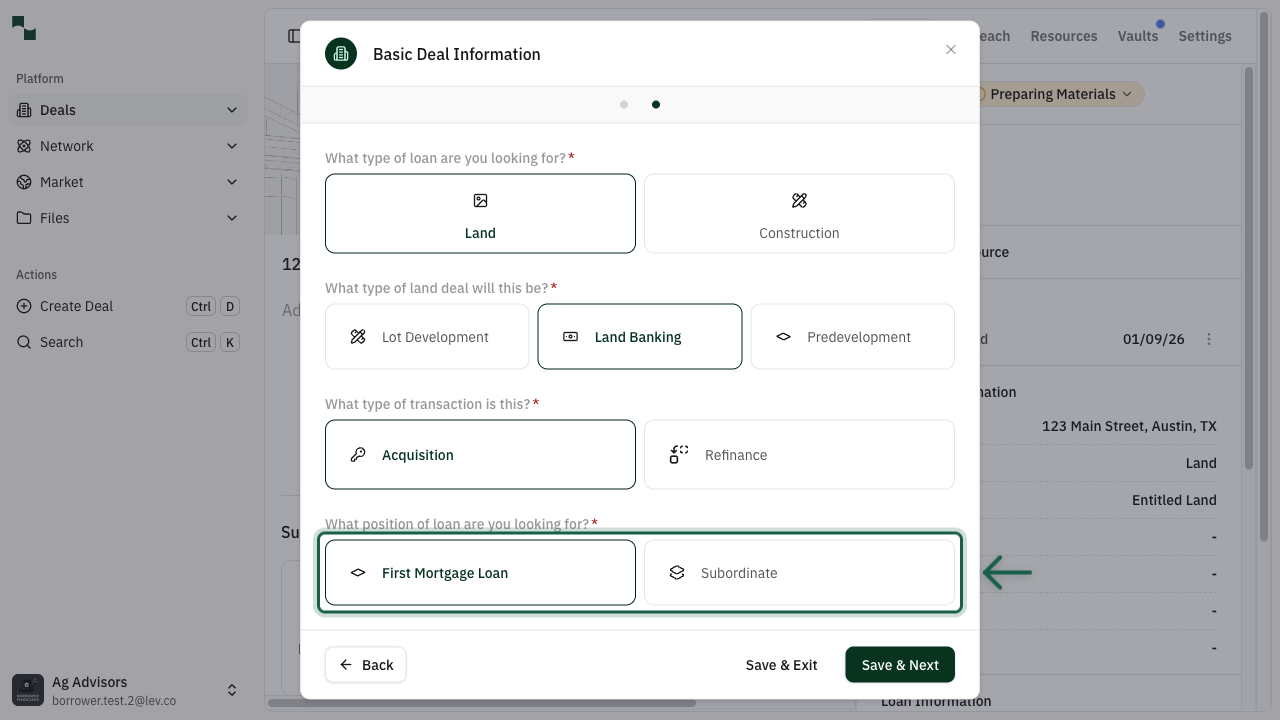This screenshot has width=1280, height=720.
Task: Click the Search magnifier icon under Actions
Action: 22,342
